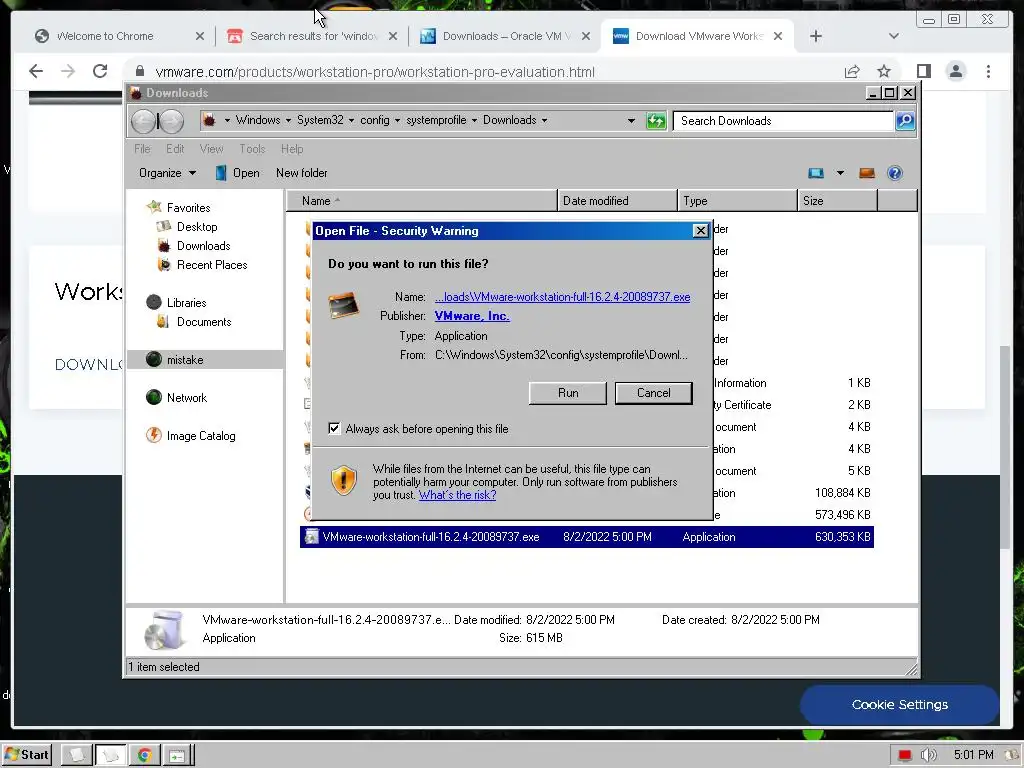Expand the Windows breadcrumb dropdown arrow
The height and width of the screenshot is (768, 1024).
(x=288, y=120)
